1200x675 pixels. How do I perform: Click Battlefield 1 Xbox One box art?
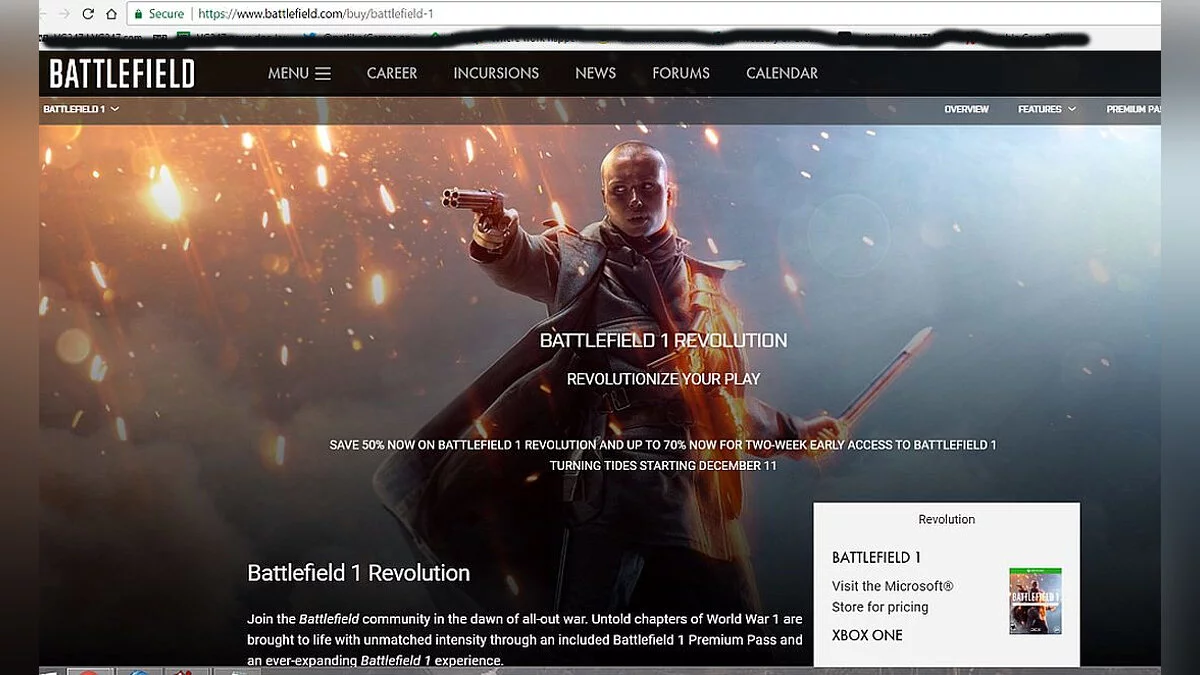[1035, 601]
